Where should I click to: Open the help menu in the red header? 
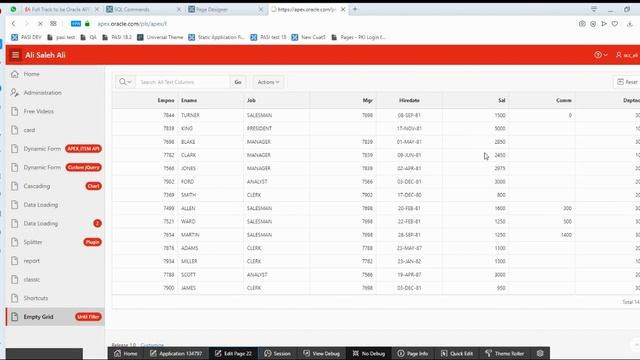600,55
